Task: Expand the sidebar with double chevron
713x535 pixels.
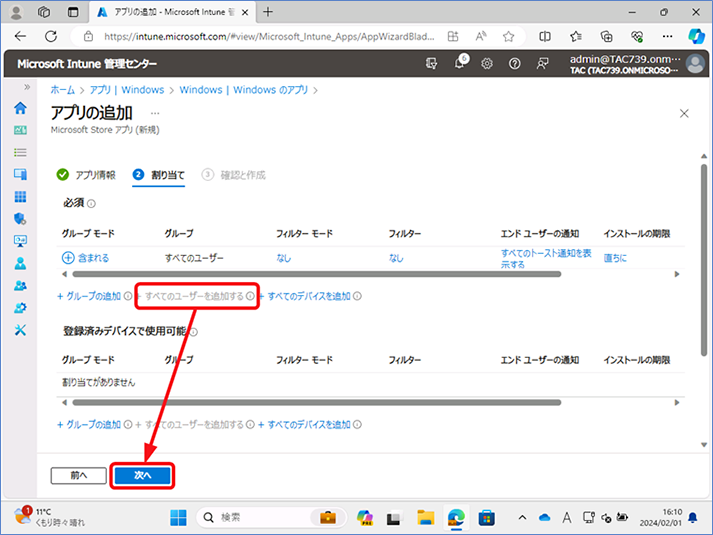Action: click(x=27, y=87)
